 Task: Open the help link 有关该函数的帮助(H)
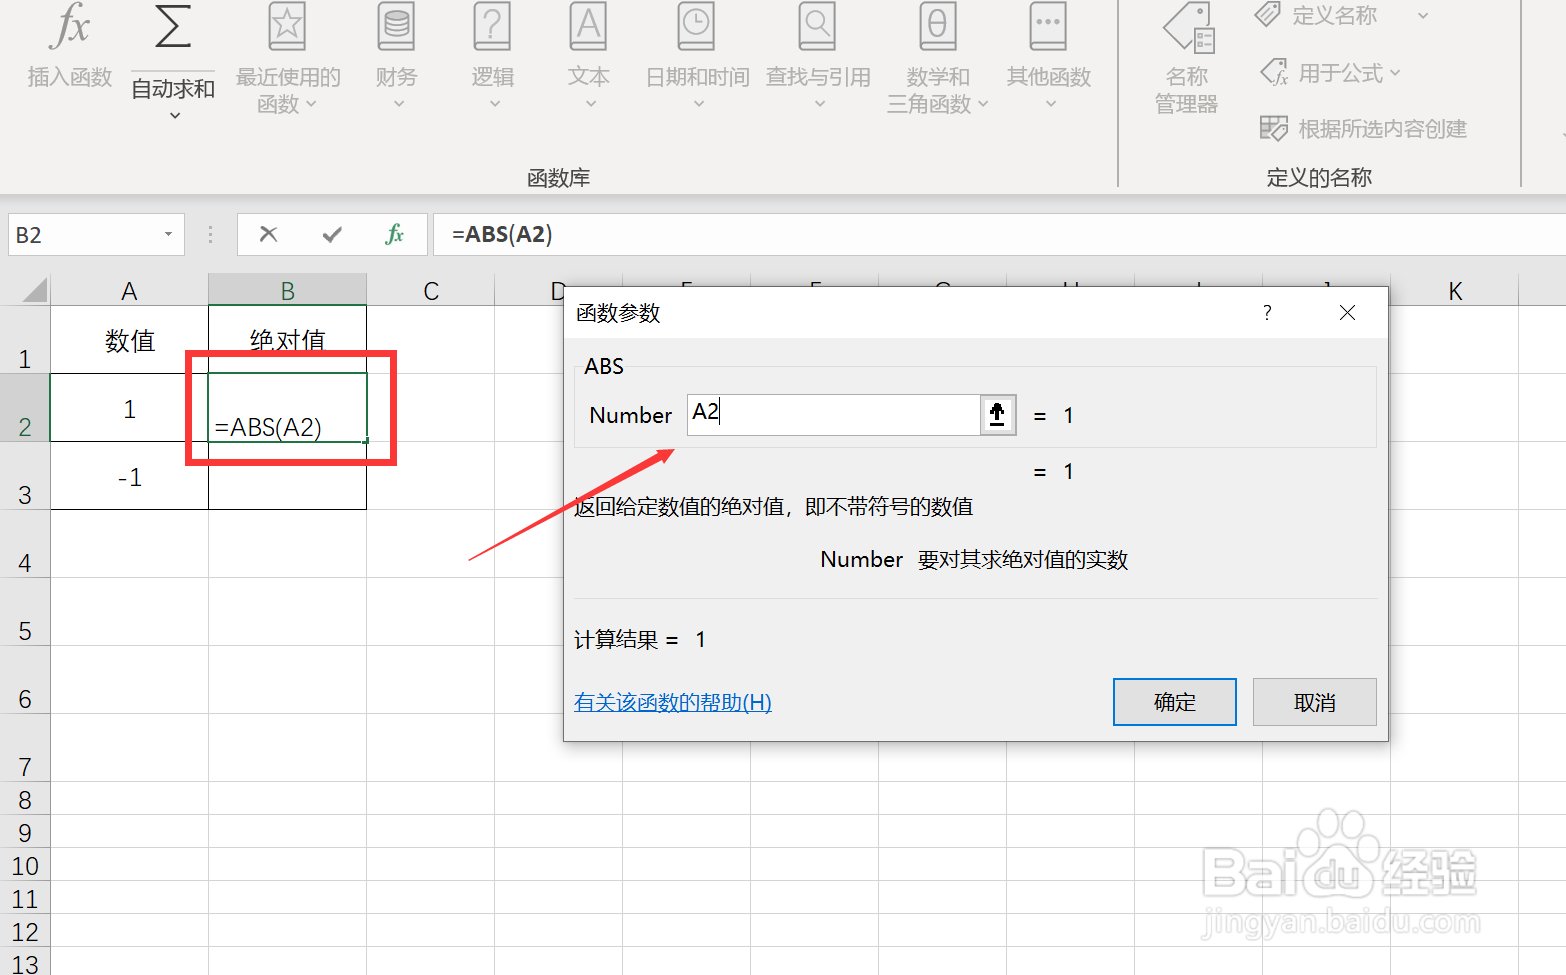673,702
